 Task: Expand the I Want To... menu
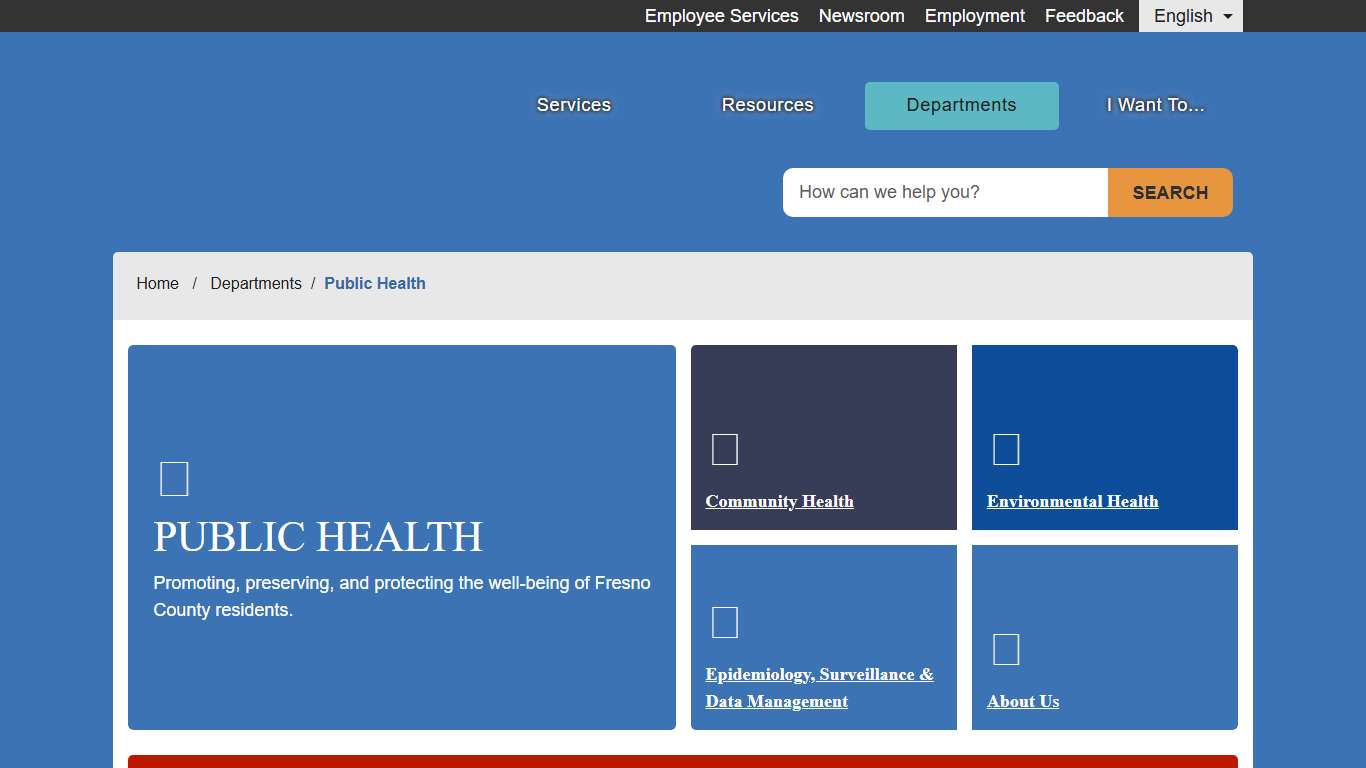pos(1155,105)
